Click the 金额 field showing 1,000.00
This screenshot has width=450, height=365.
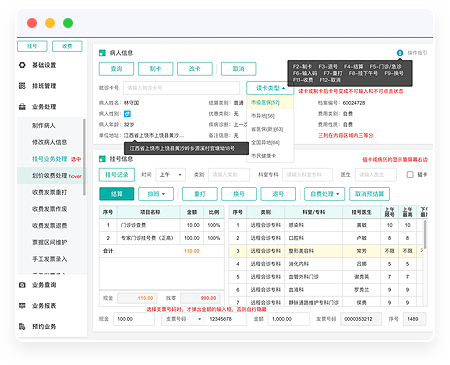(289, 319)
